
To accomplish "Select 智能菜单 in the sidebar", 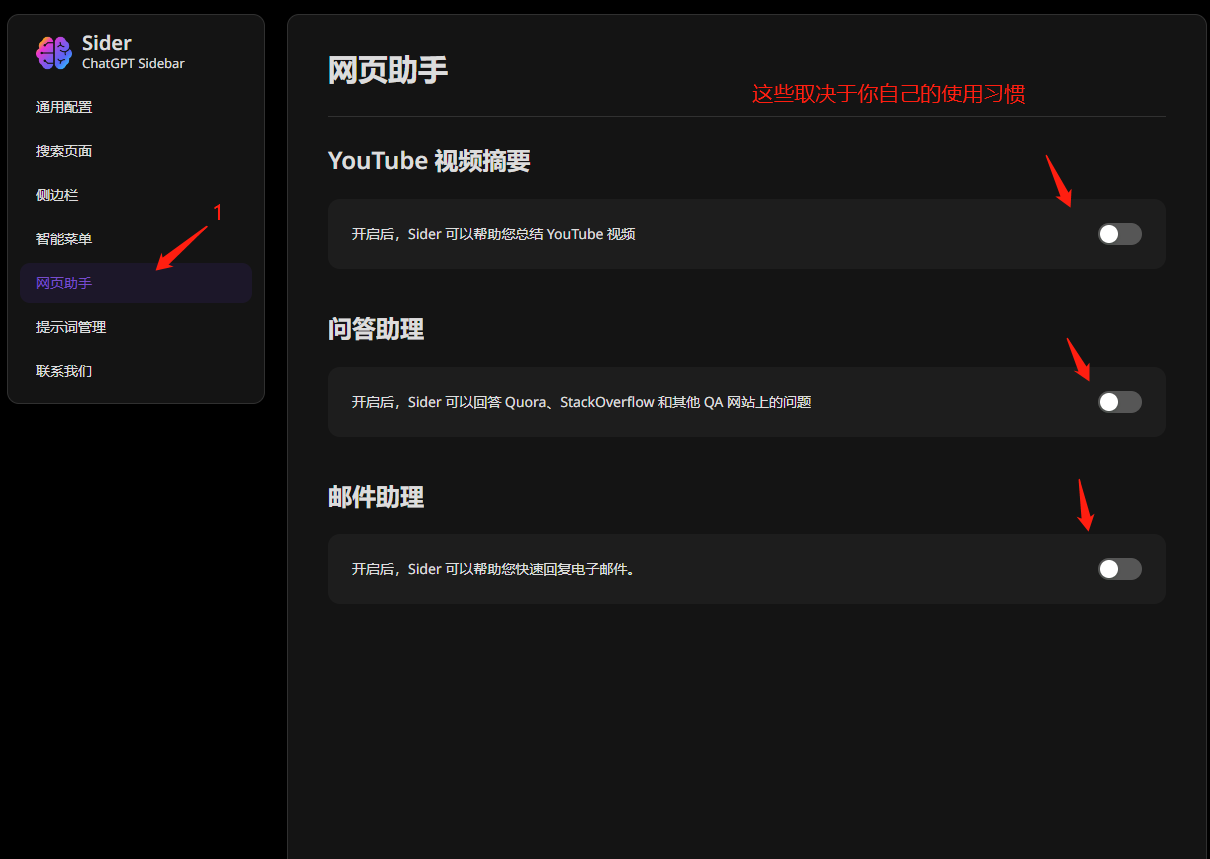I will click(x=64, y=239).
